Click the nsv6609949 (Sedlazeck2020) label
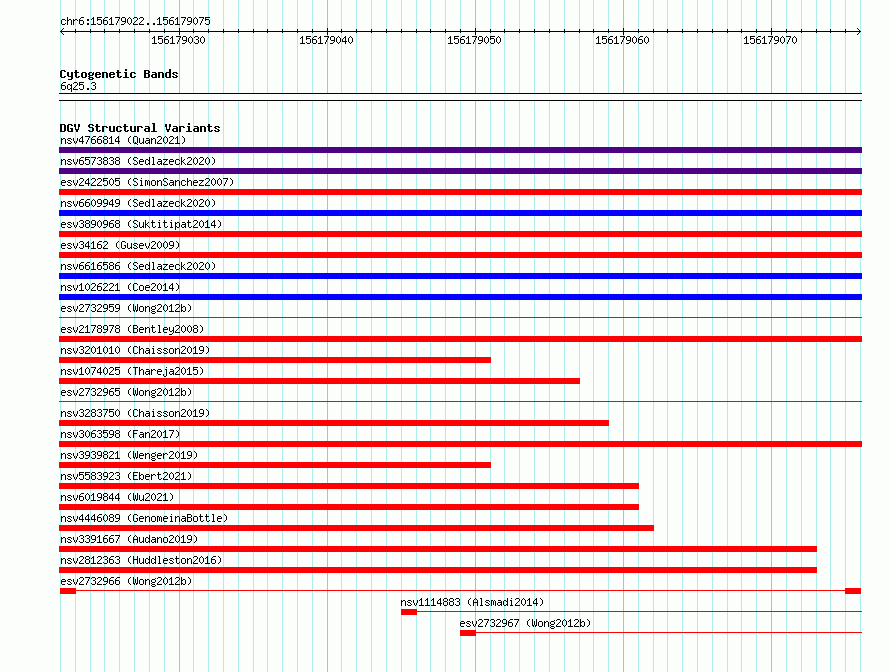The image size is (890, 672). pyautogui.click(x=138, y=203)
